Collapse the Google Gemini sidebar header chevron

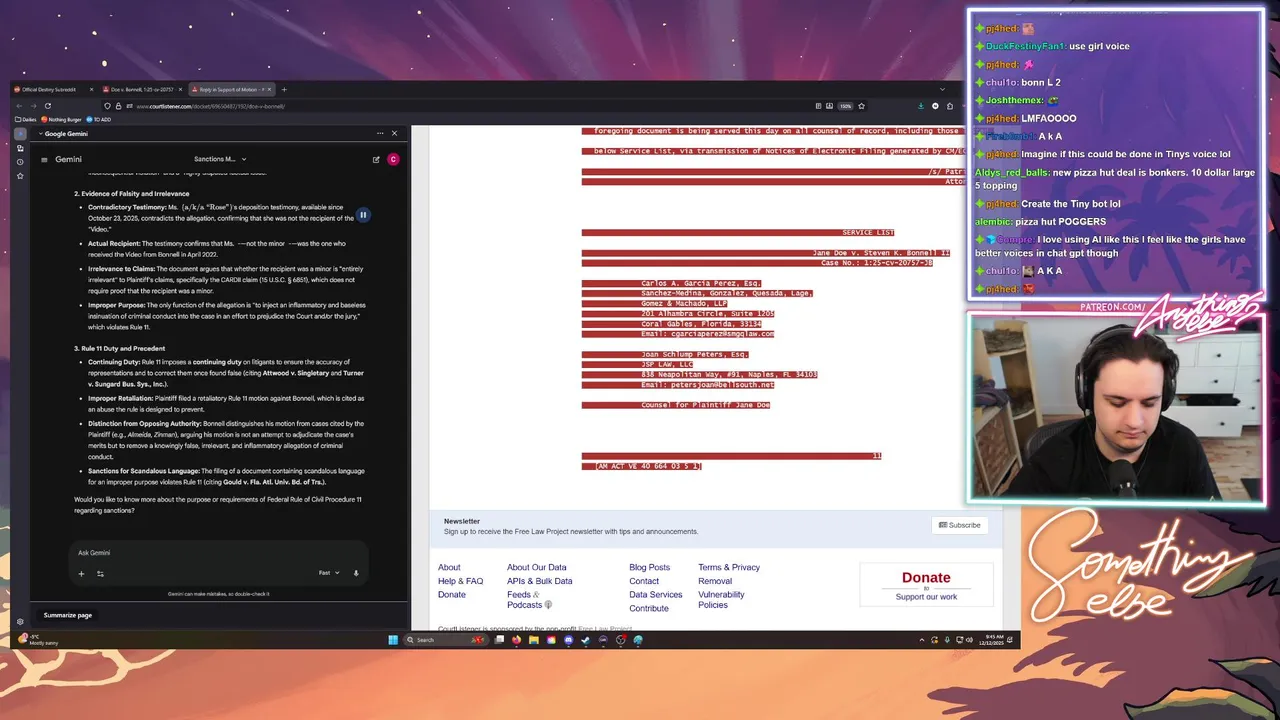tap(41, 133)
